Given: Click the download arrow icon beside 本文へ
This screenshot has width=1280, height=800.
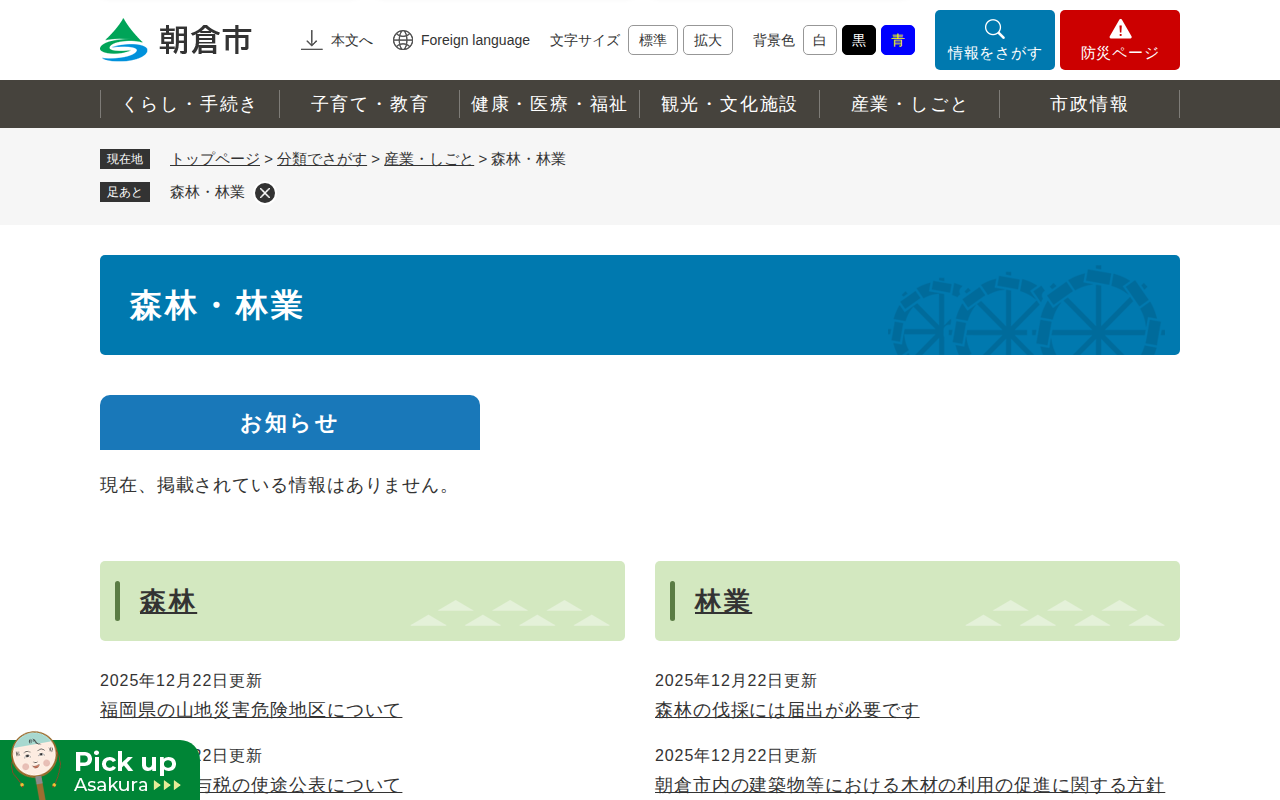Looking at the screenshot, I should pyautogui.click(x=312, y=40).
